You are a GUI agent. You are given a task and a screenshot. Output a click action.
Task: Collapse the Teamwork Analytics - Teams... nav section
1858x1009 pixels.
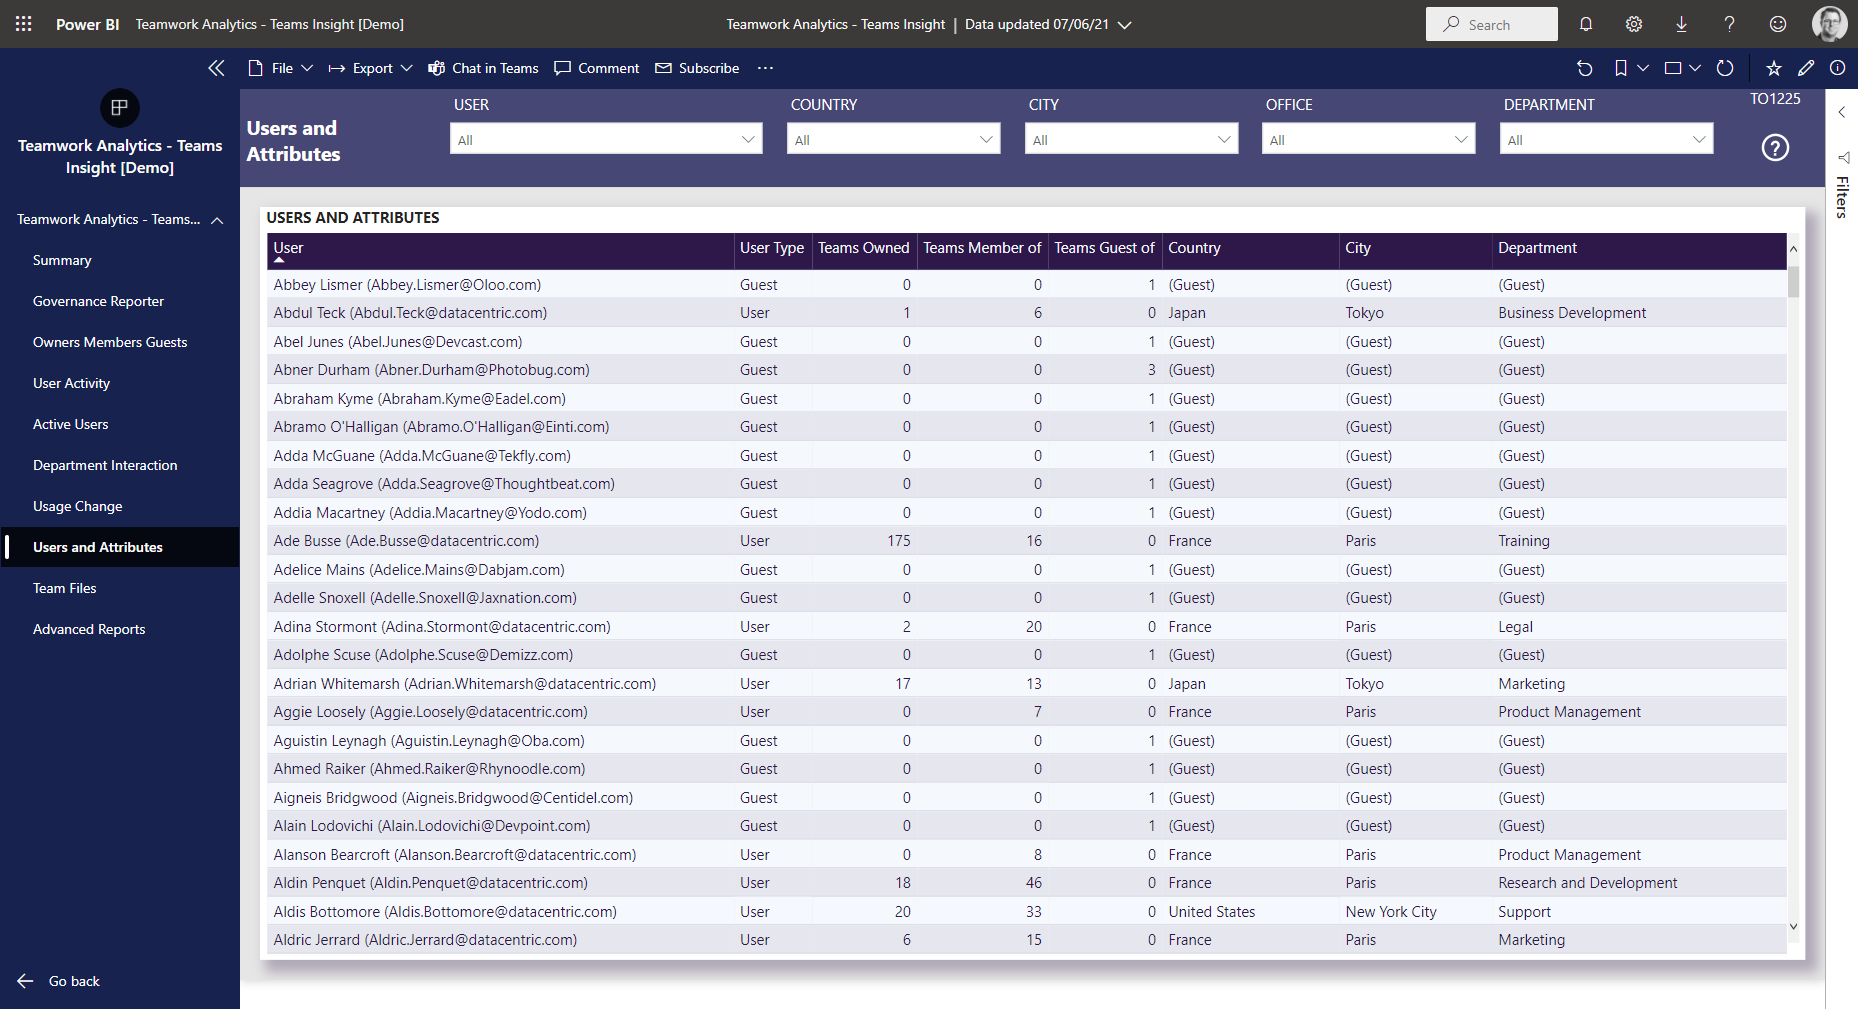(217, 220)
